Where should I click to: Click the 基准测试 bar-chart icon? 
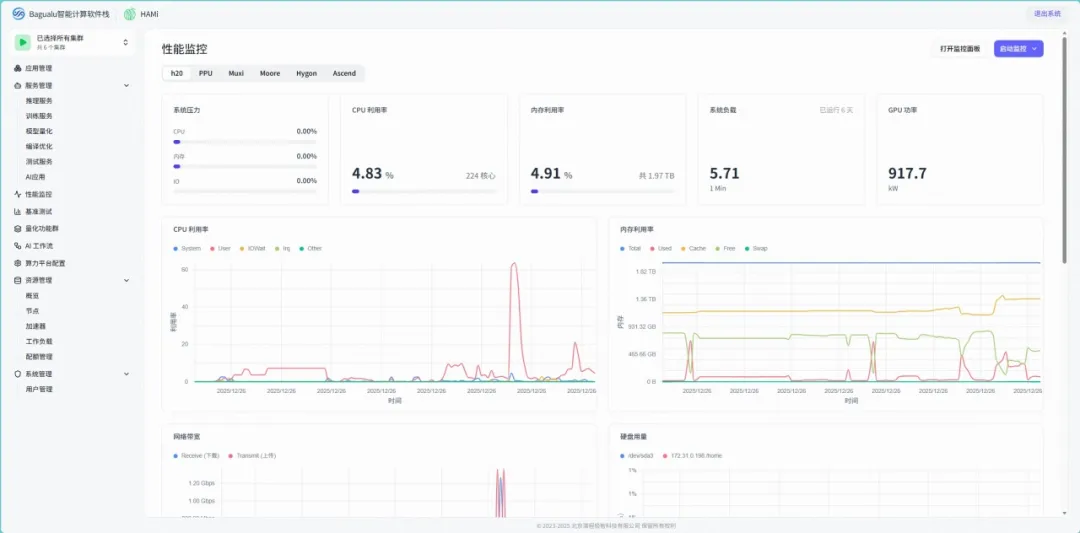tap(17, 211)
